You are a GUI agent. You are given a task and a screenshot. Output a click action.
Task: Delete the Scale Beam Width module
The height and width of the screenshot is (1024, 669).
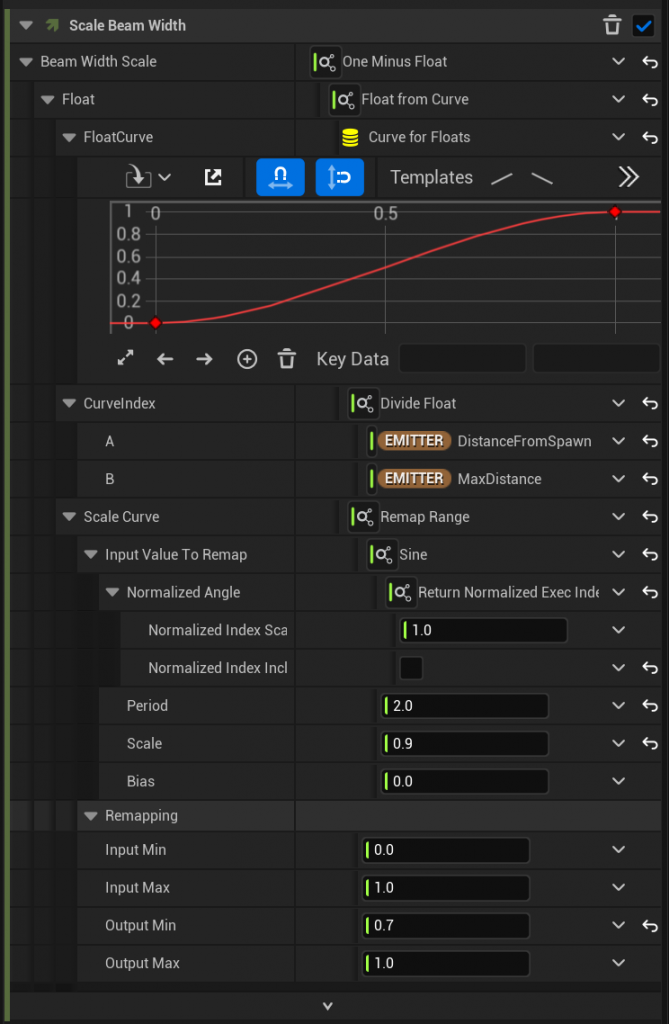(x=612, y=26)
